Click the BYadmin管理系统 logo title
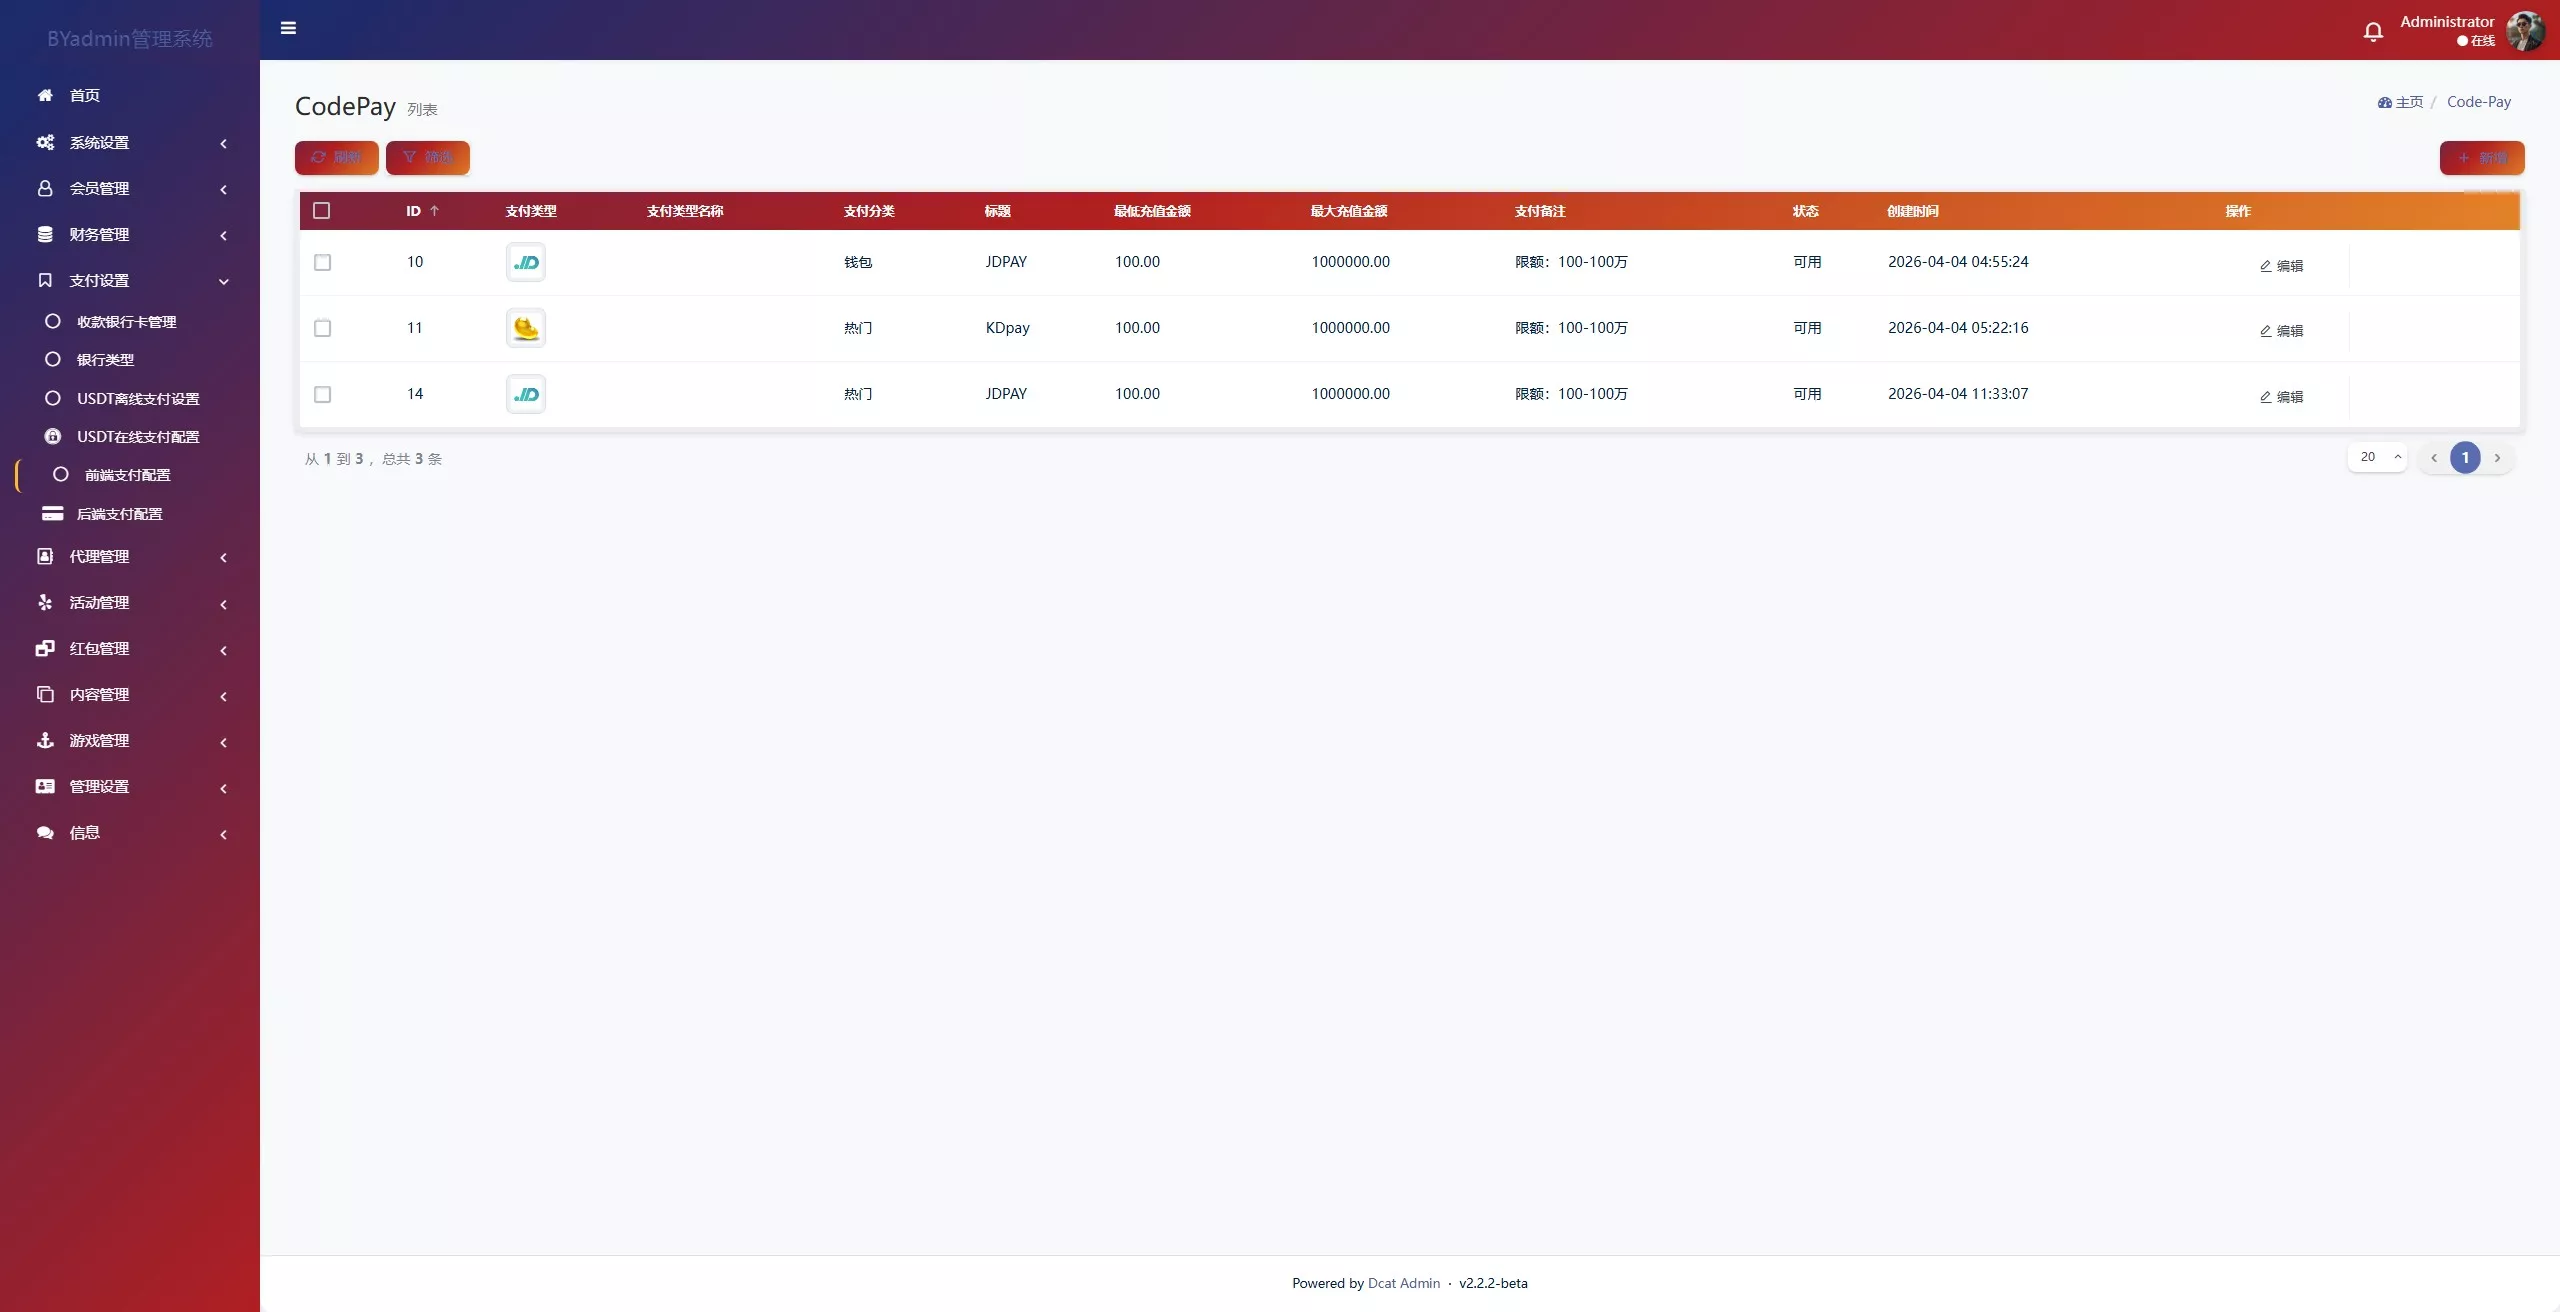 (x=130, y=38)
